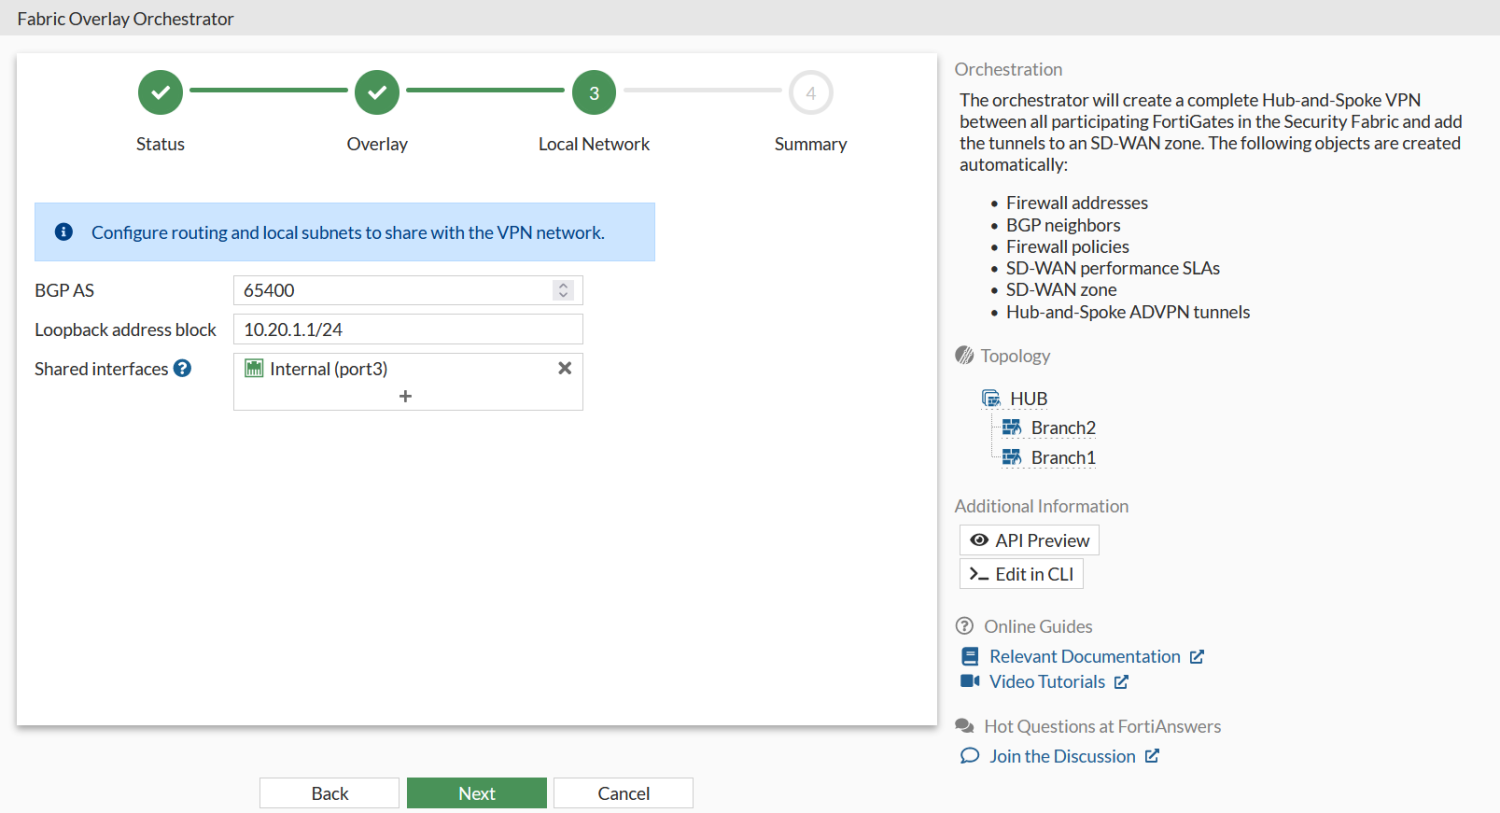Click the Join the Discussion link
The height and width of the screenshot is (813, 1500).
[x=1062, y=756]
